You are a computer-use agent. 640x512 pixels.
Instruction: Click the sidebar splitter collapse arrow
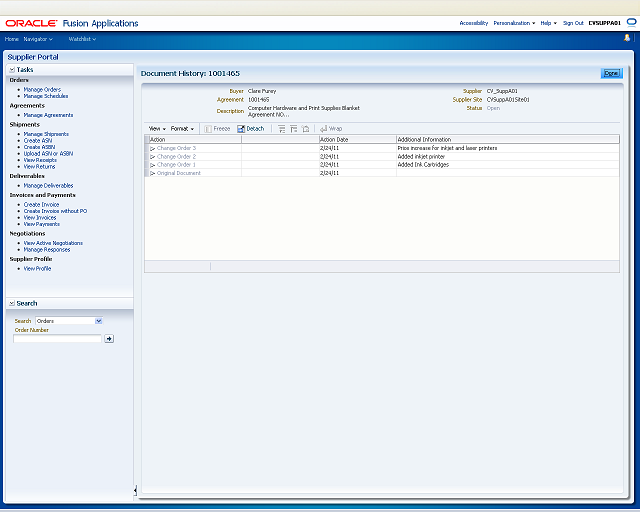[135, 490]
